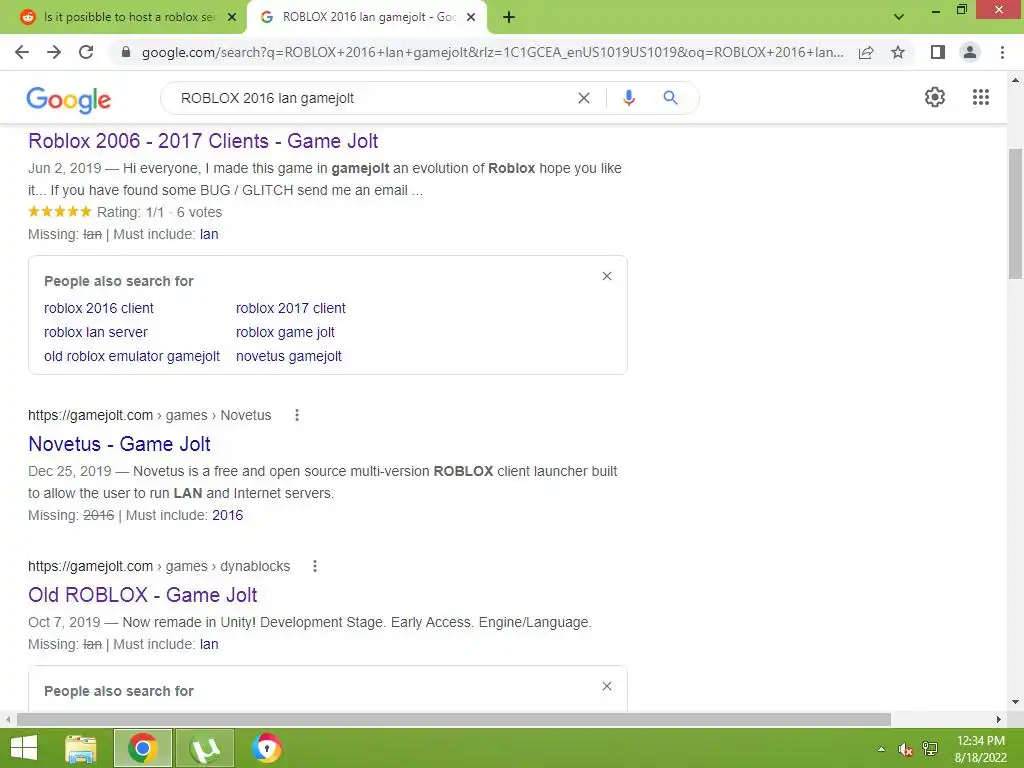The height and width of the screenshot is (768, 1024).
Task: Share this page via address bar icon
Action: (866, 52)
